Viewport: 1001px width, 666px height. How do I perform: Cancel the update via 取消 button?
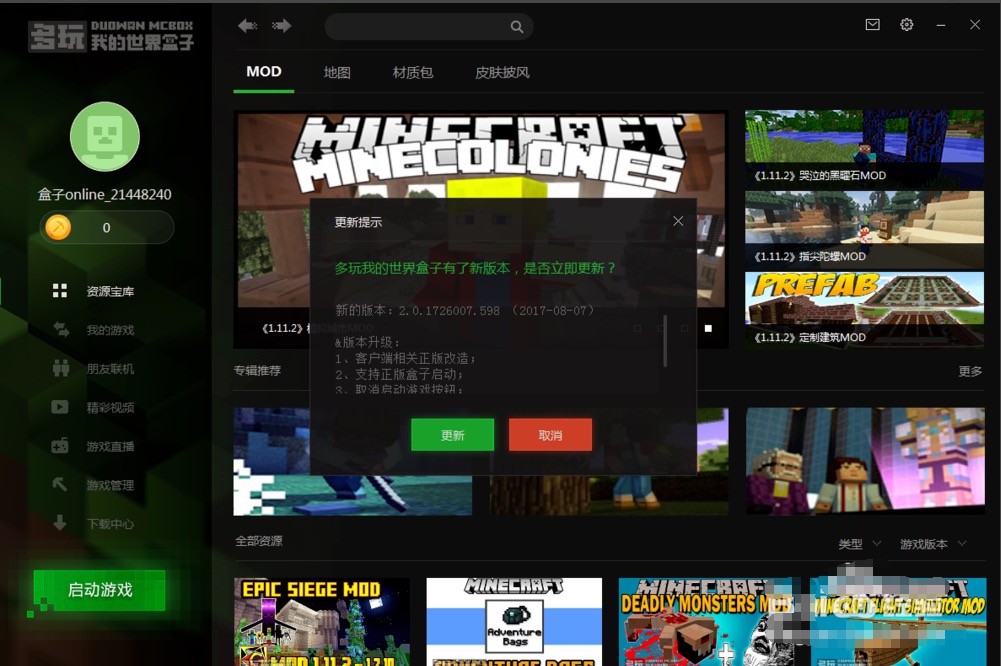[550, 434]
